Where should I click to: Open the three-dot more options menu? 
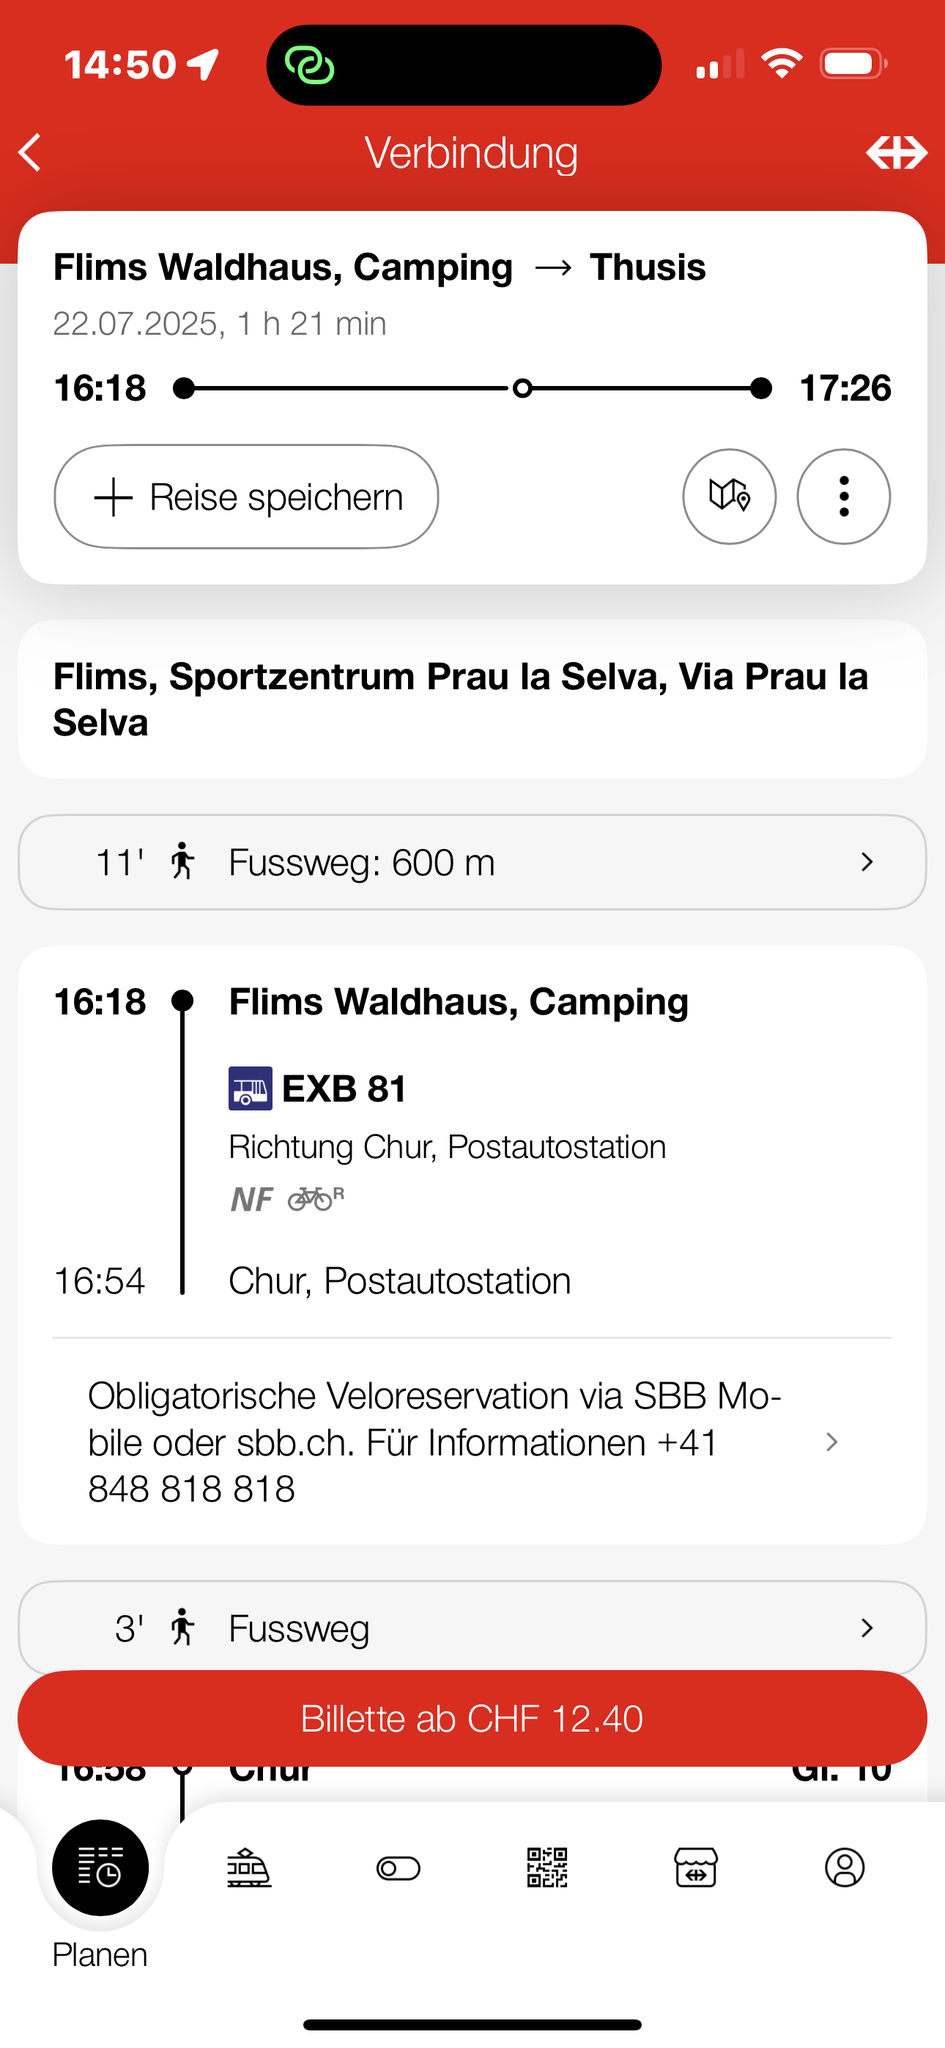pos(843,496)
